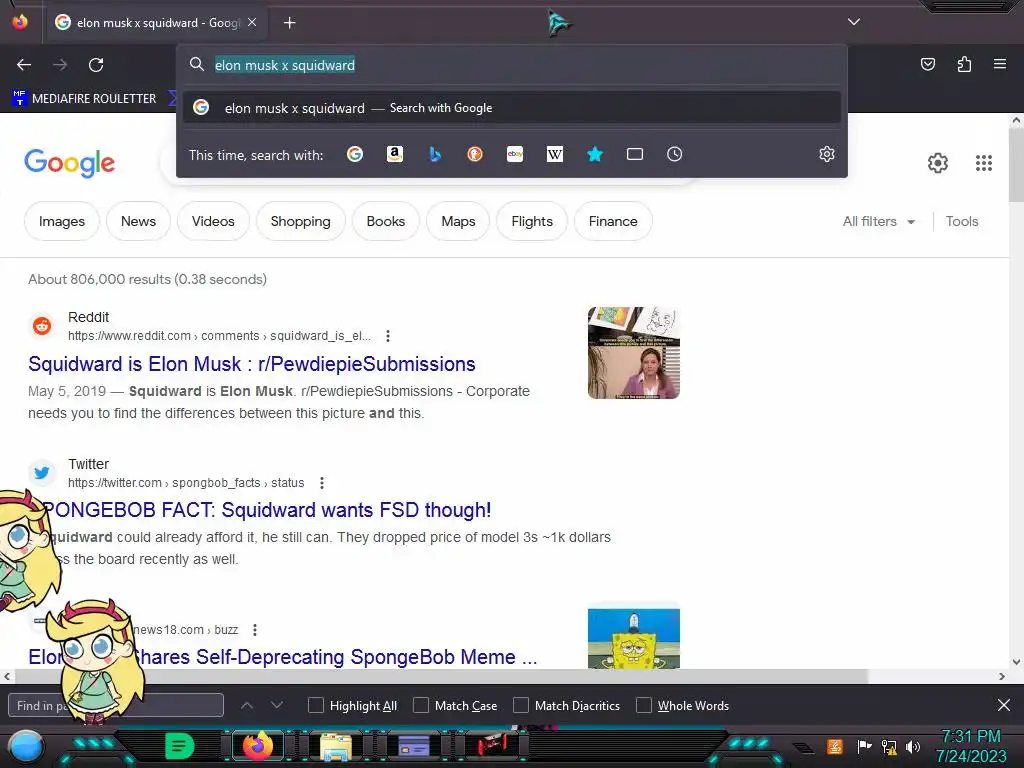Open options for news18.com result

pos(255,630)
